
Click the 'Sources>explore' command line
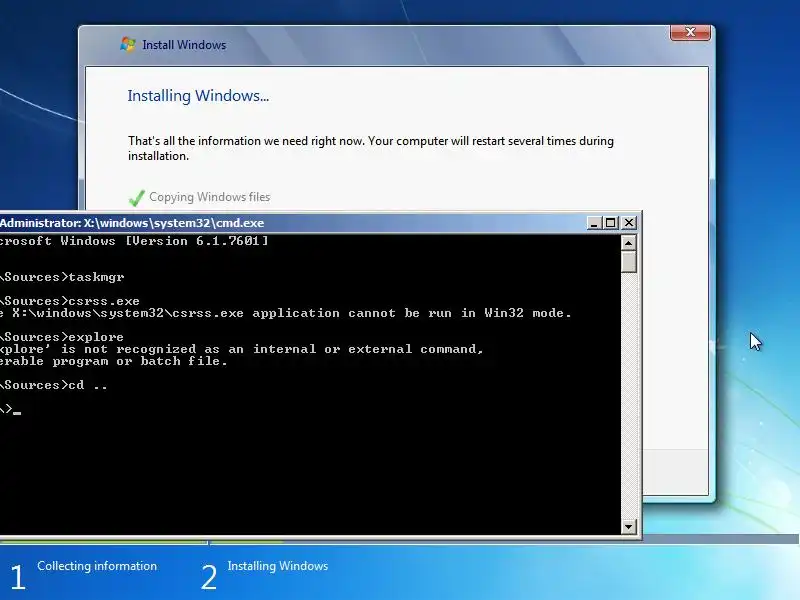coord(62,337)
